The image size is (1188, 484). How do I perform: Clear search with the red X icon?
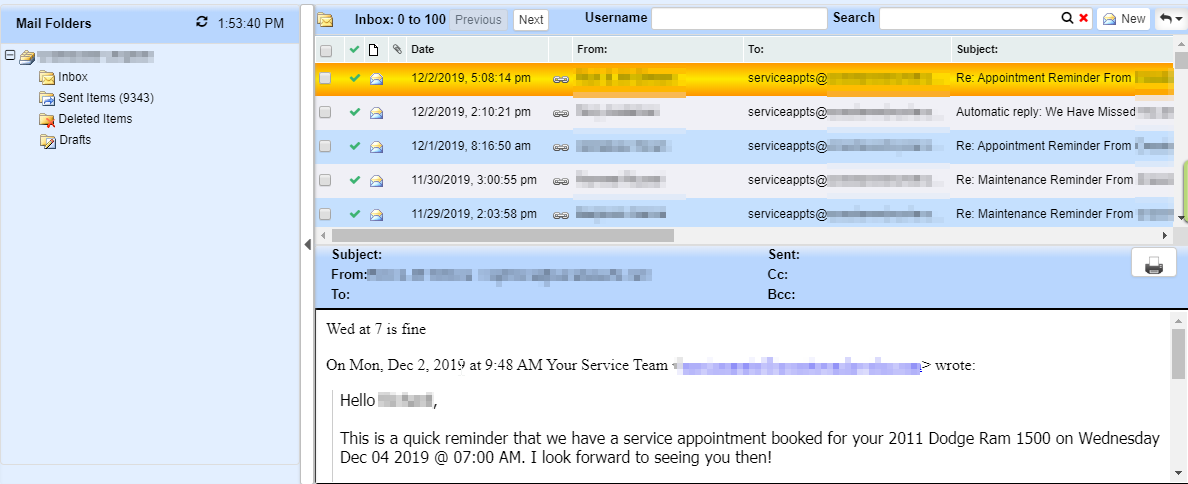pyautogui.click(x=1083, y=18)
